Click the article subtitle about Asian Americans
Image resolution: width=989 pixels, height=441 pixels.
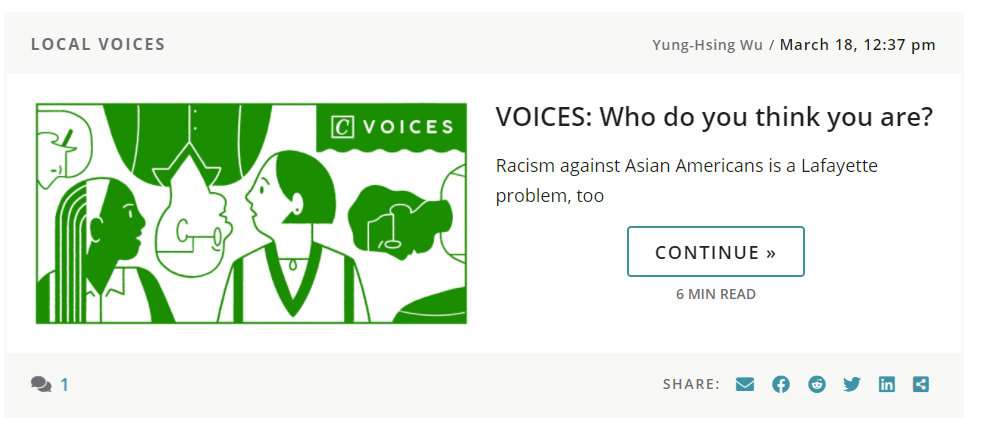pos(686,180)
